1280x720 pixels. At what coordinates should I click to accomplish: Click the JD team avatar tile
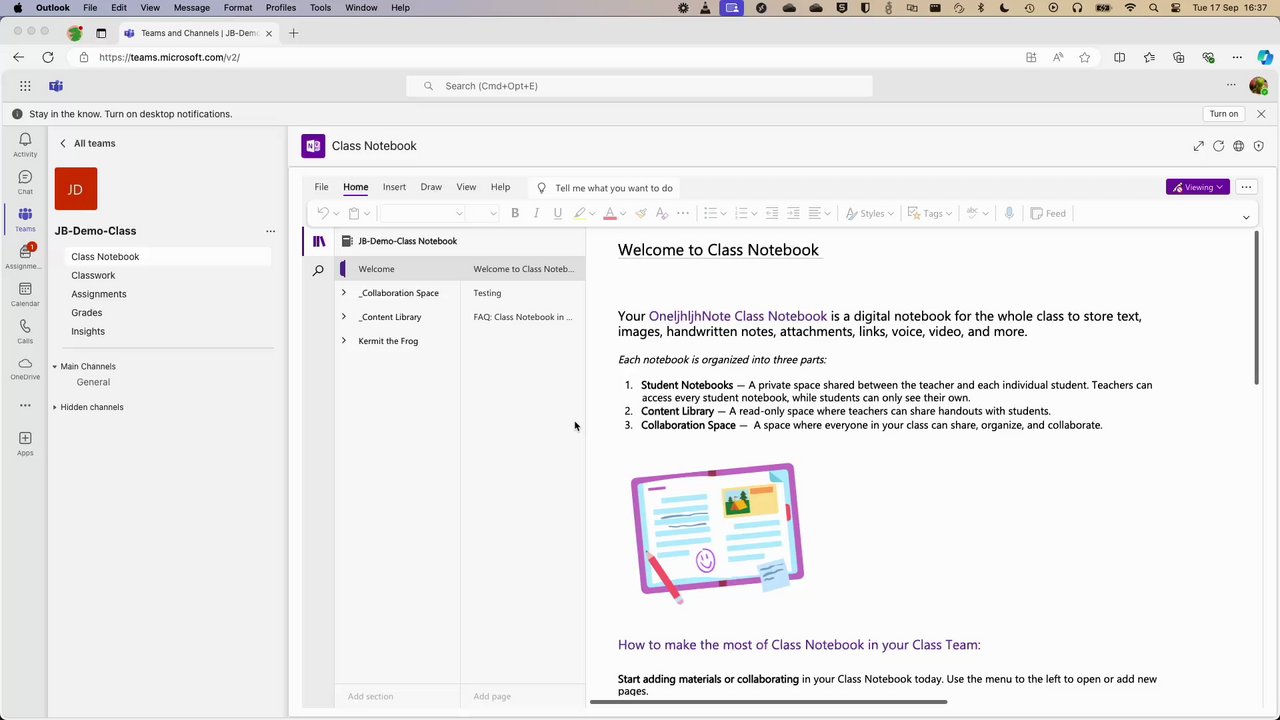coord(75,189)
